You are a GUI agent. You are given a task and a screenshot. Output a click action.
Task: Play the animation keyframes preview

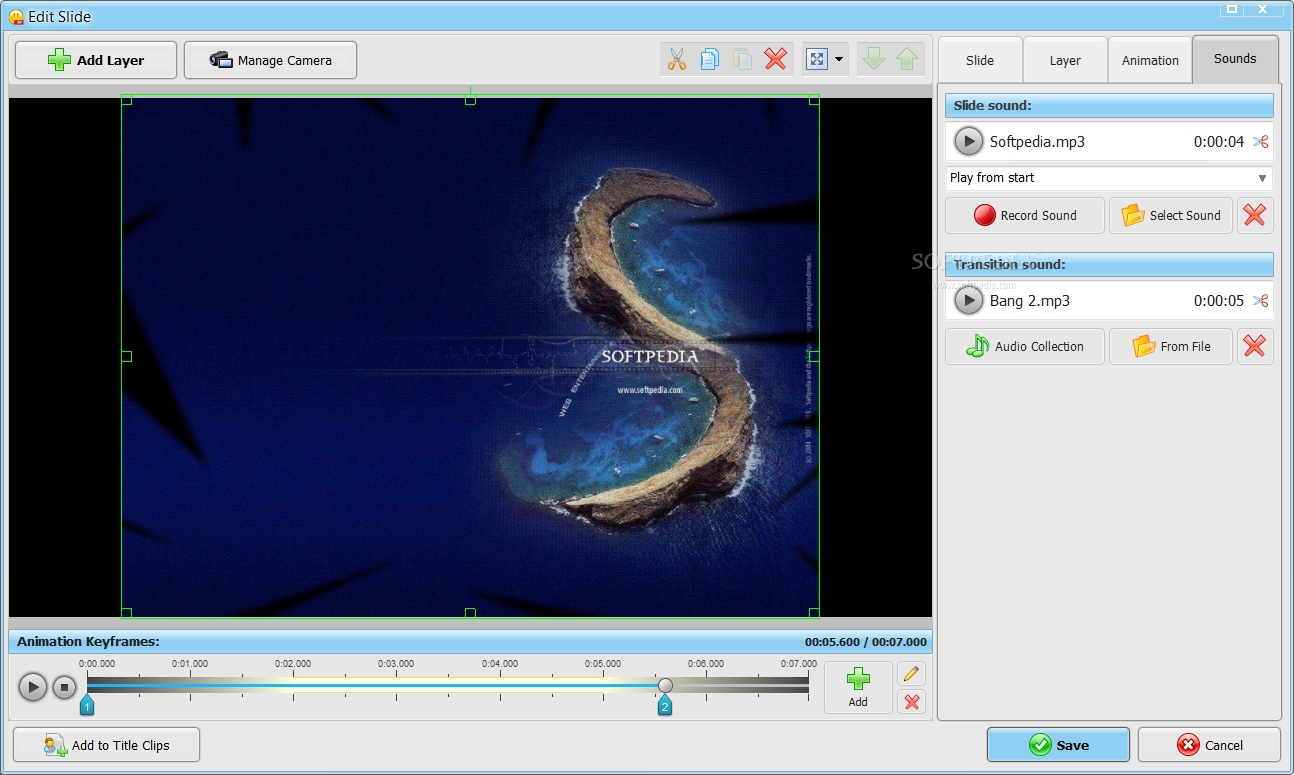pos(33,687)
